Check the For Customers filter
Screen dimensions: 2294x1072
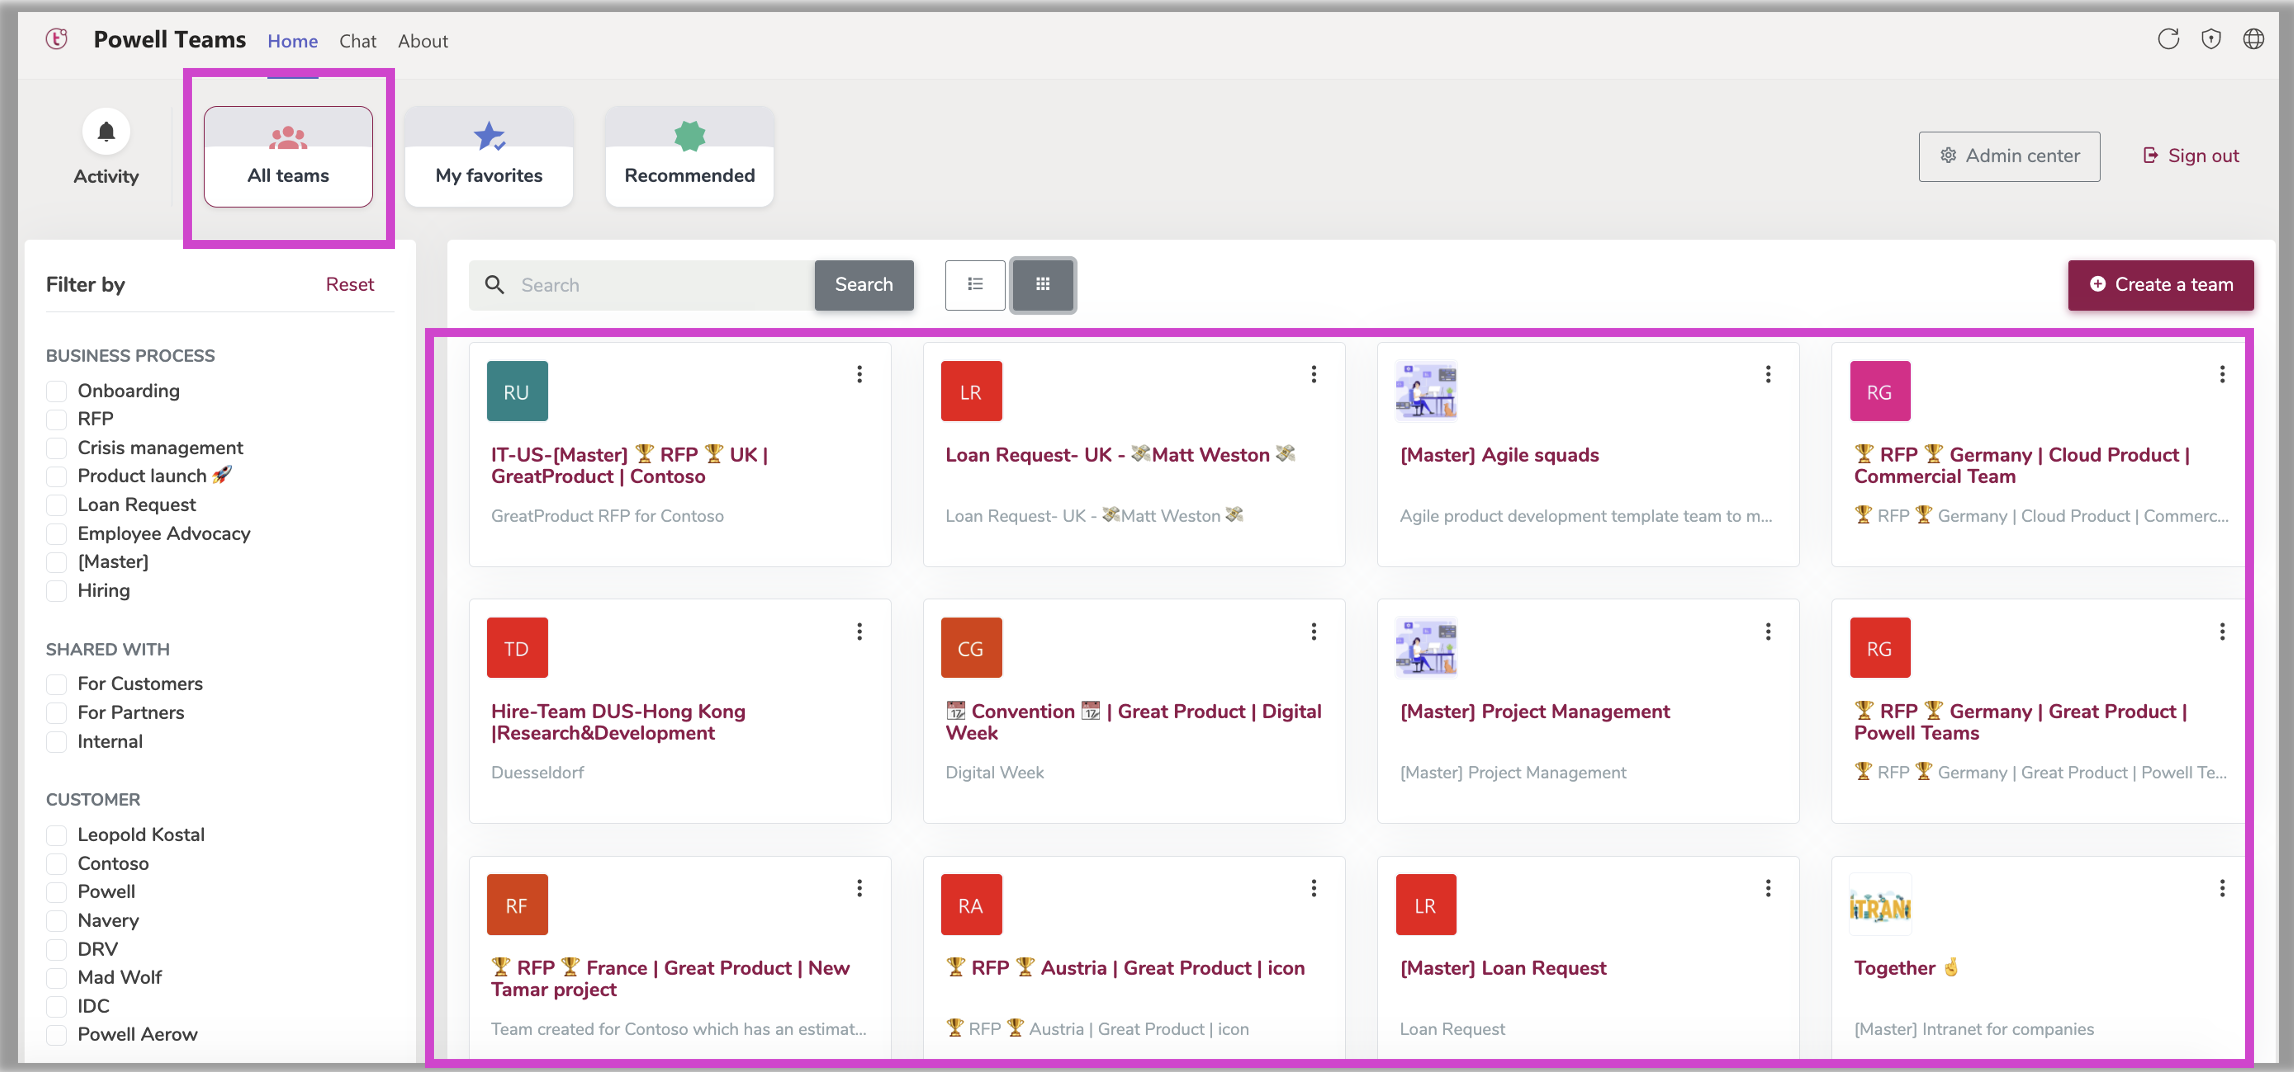57,684
